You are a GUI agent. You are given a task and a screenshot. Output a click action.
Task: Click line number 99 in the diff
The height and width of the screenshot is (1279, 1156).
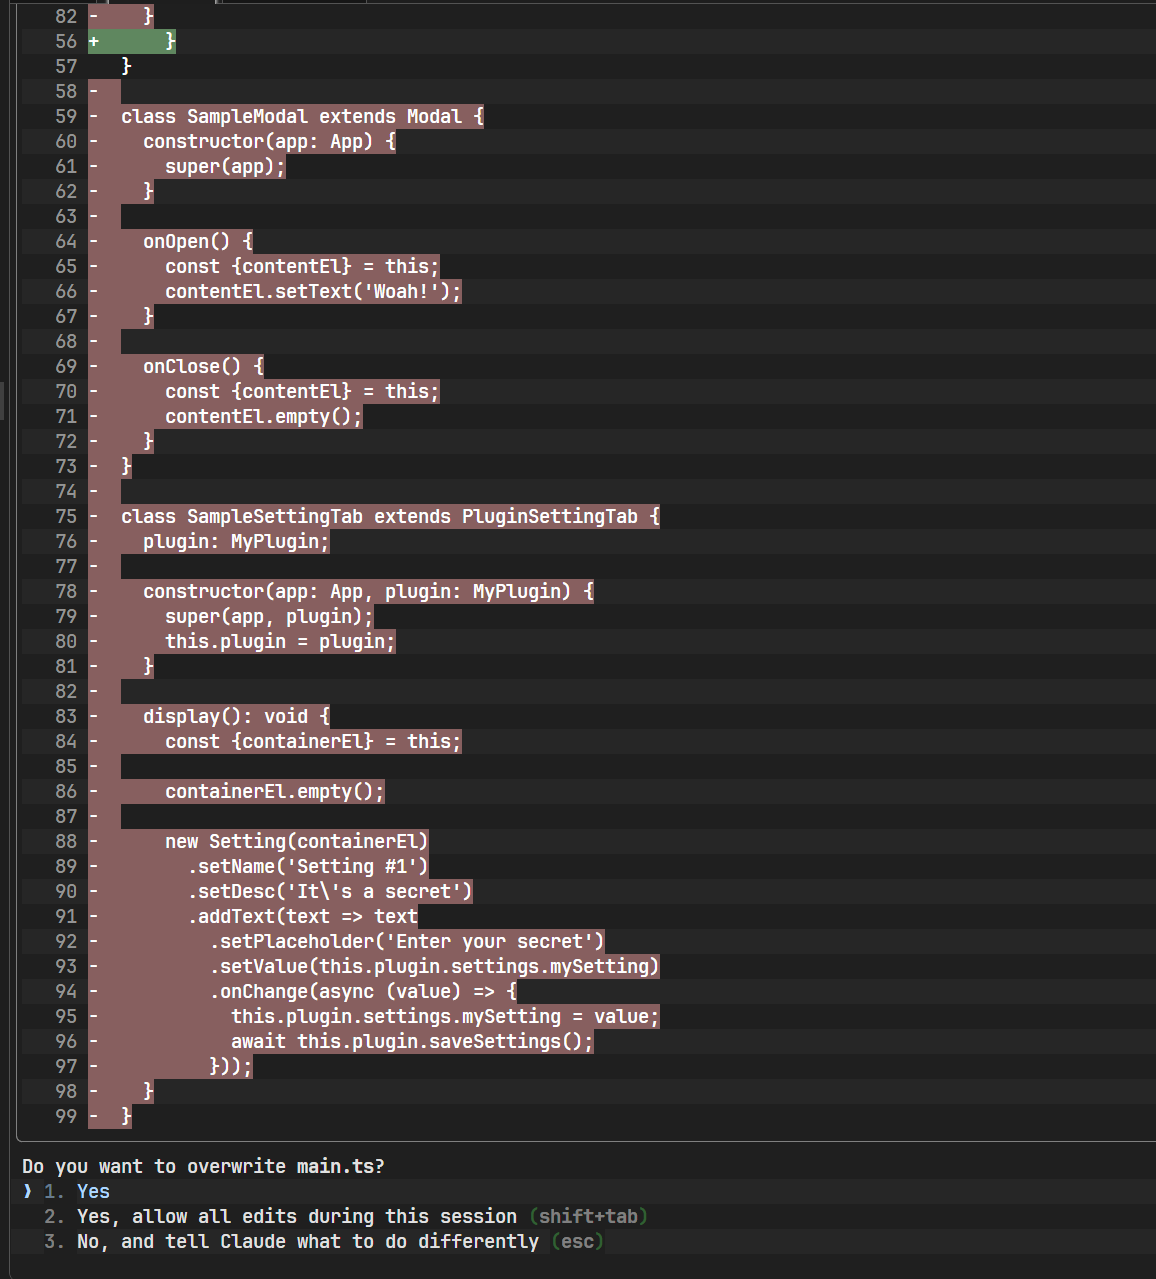[66, 1116]
